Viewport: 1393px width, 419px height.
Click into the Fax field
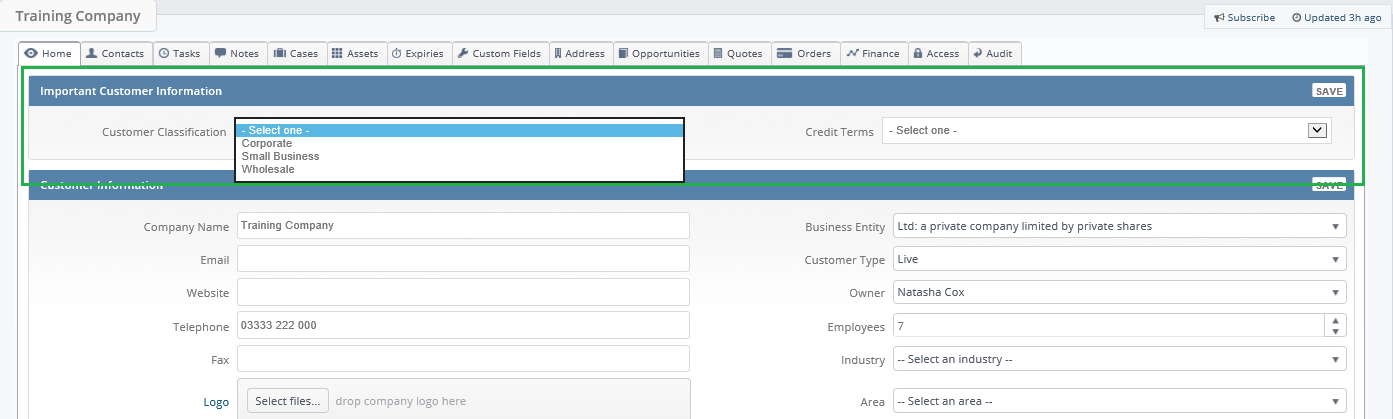click(x=463, y=359)
